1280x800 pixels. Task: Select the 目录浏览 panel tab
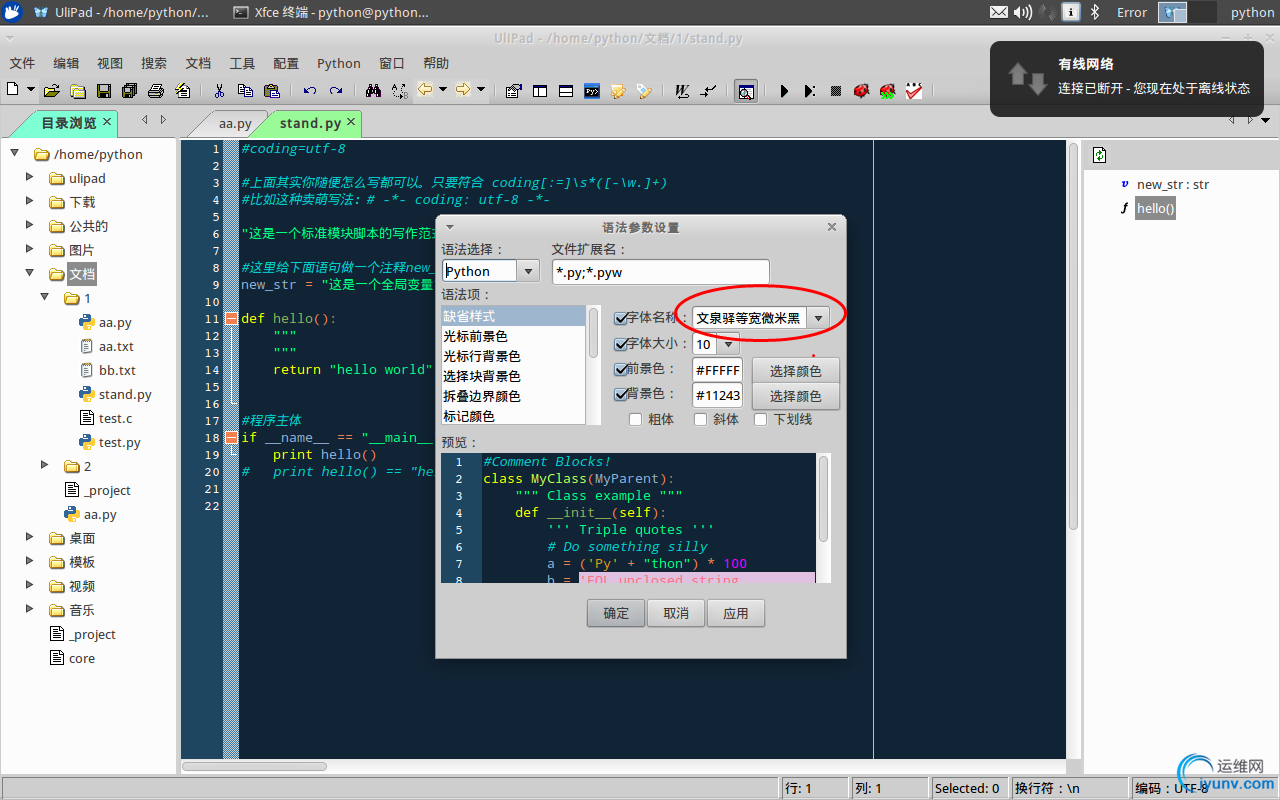click(69, 123)
